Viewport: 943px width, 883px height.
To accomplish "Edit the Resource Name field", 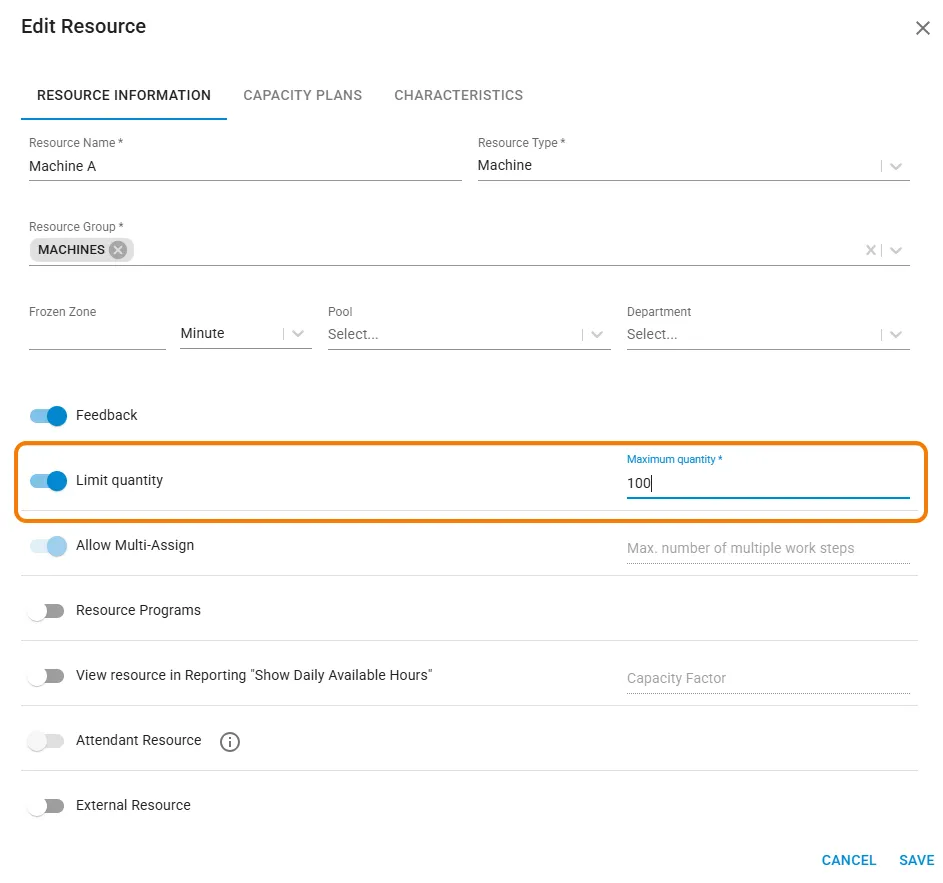I will [245, 166].
